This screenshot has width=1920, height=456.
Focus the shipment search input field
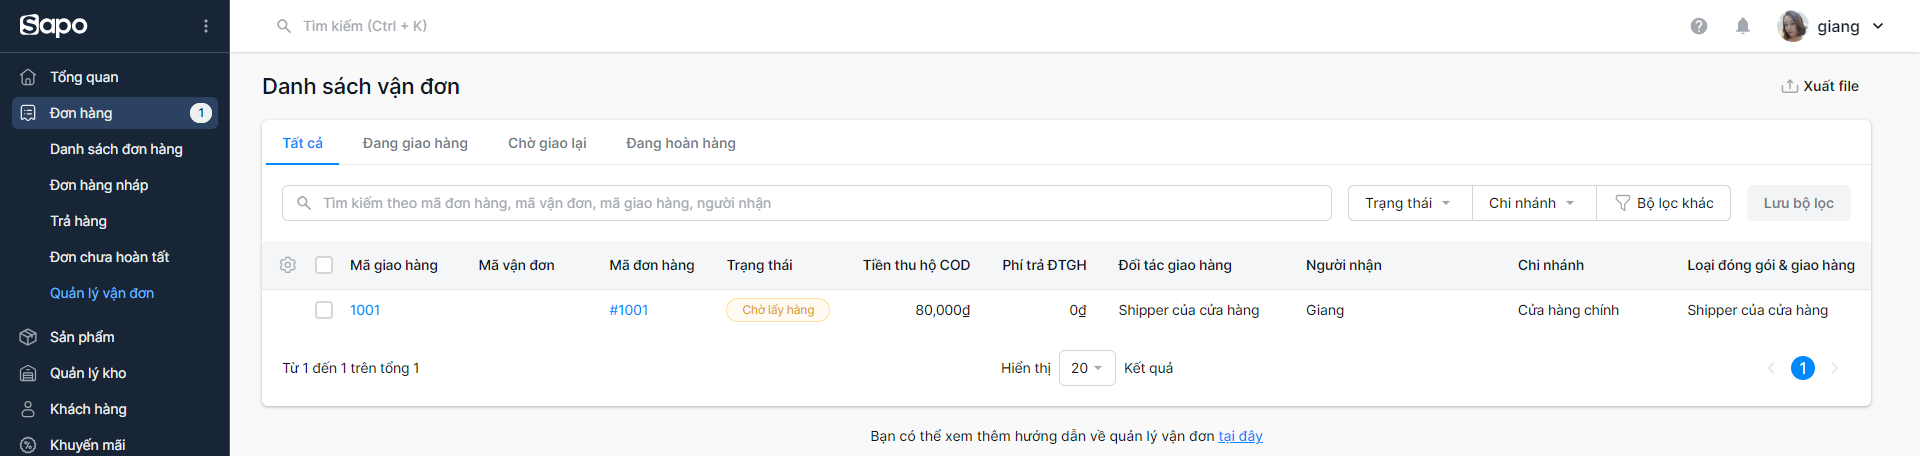(x=807, y=203)
